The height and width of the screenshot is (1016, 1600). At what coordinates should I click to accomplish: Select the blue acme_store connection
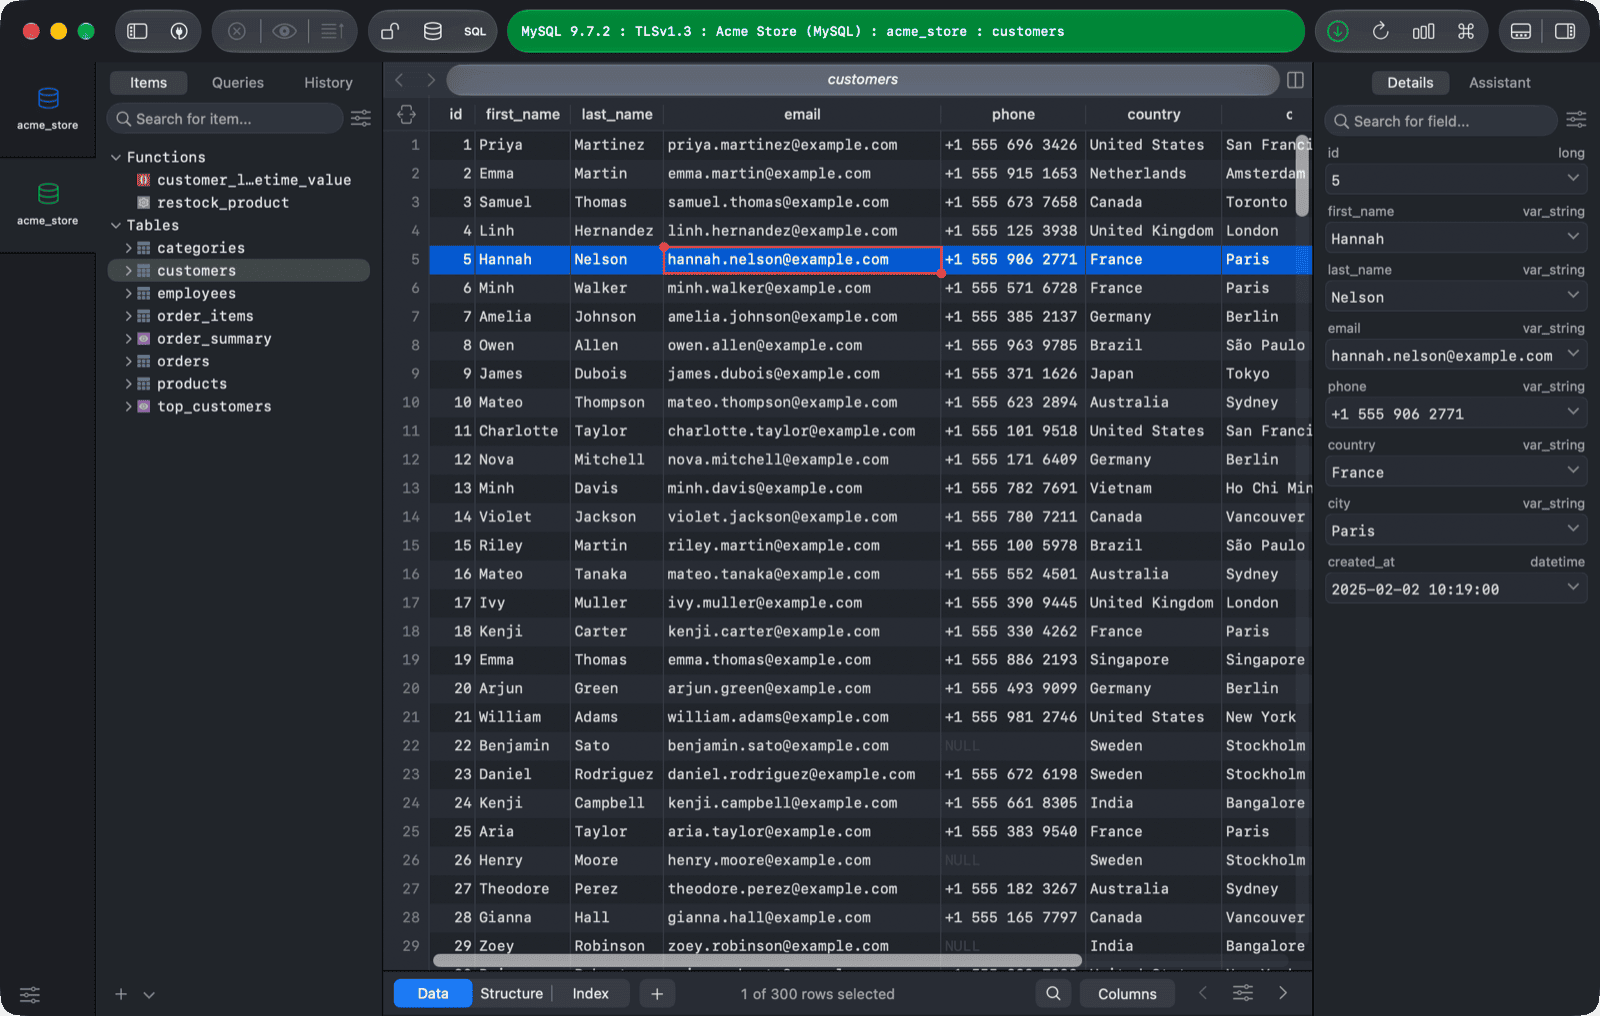tap(48, 108)
